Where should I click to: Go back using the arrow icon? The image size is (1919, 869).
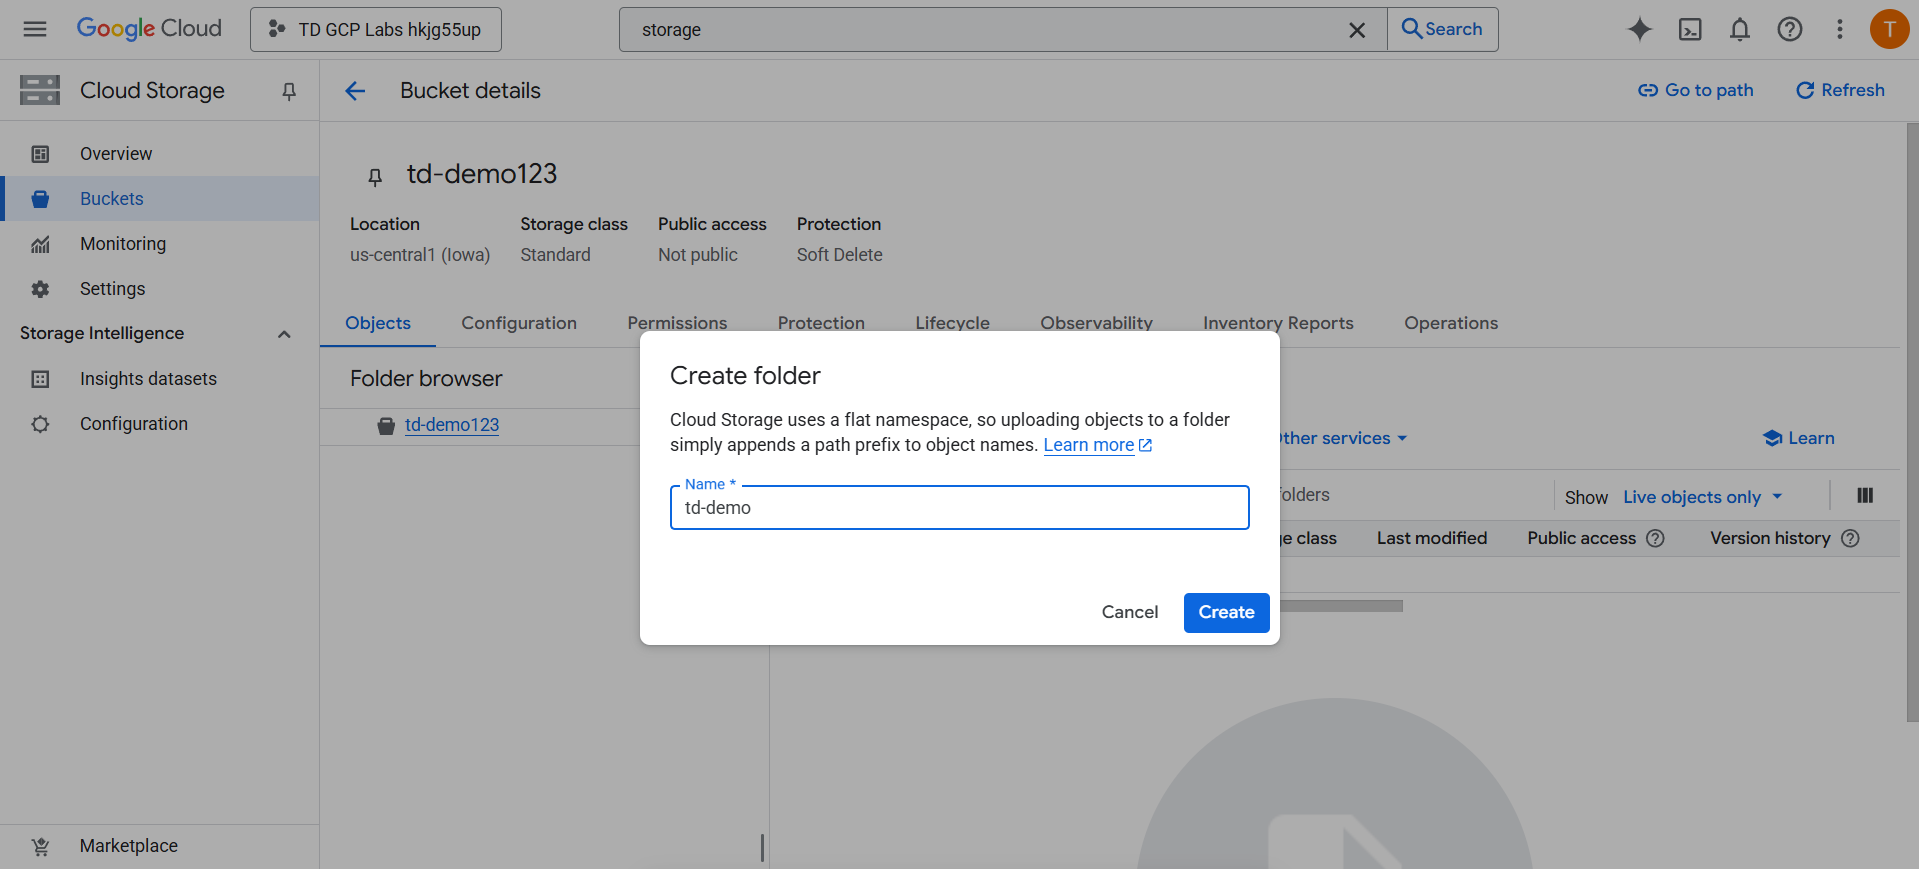(x=355, y=91)
